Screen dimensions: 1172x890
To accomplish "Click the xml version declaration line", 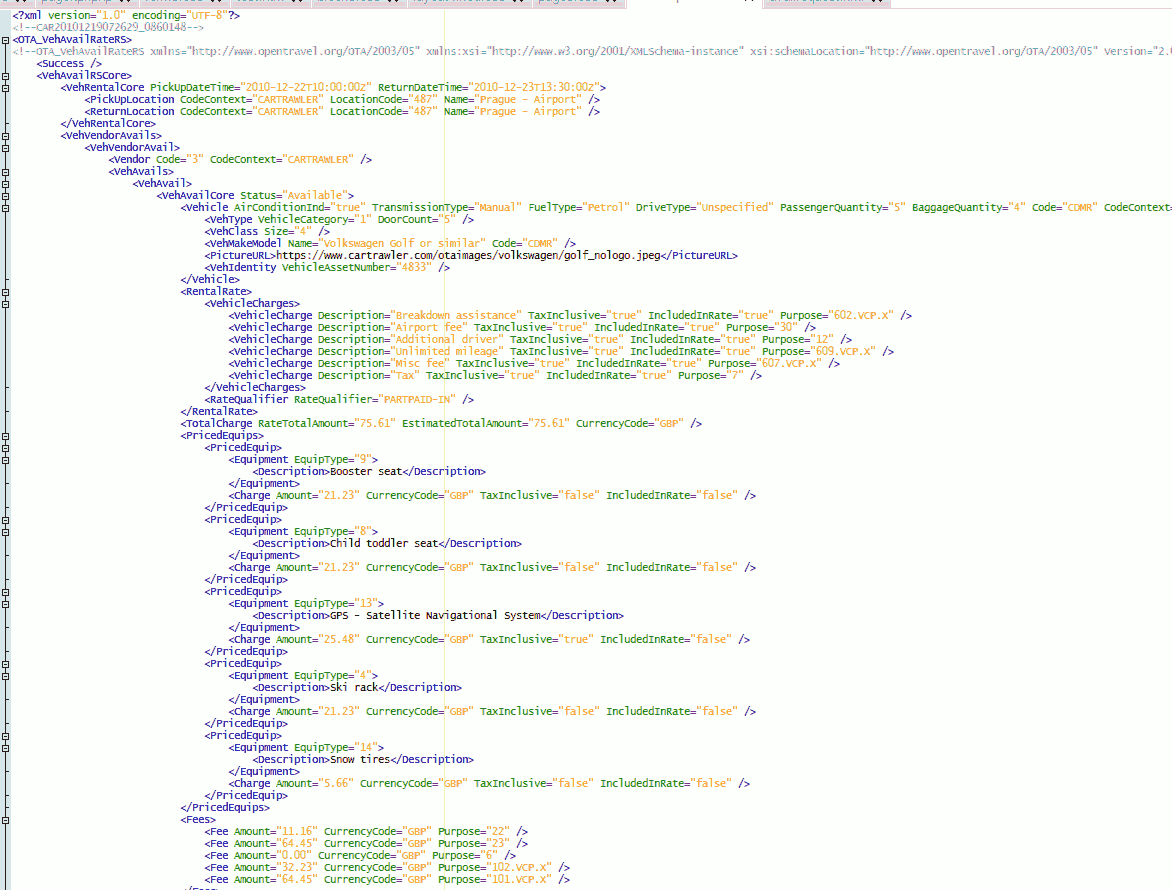I will (x=126, y=15).
